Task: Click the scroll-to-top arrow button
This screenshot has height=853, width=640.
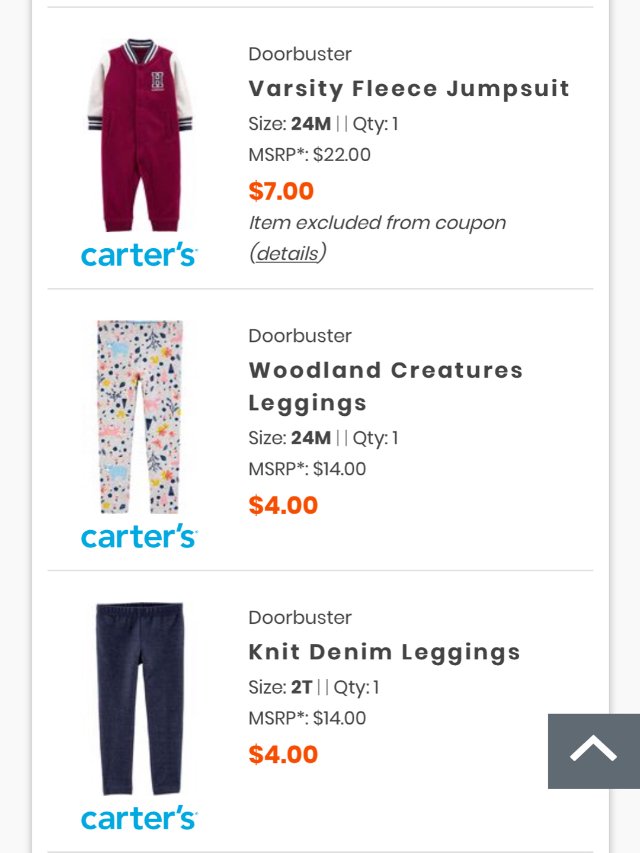Action: click(x=593, y=750)
